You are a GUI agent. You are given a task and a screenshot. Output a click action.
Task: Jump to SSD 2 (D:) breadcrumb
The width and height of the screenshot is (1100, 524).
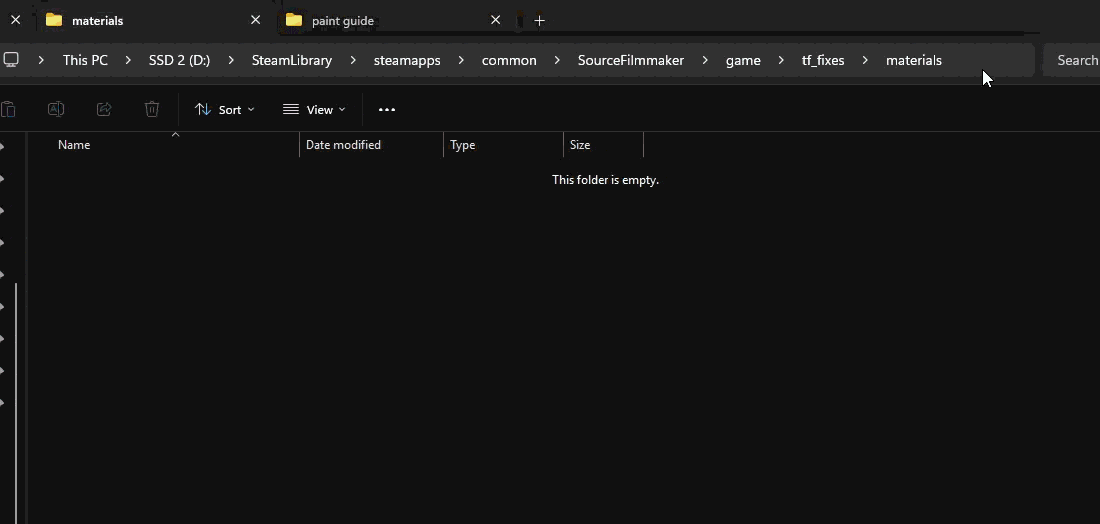point(179,60)
